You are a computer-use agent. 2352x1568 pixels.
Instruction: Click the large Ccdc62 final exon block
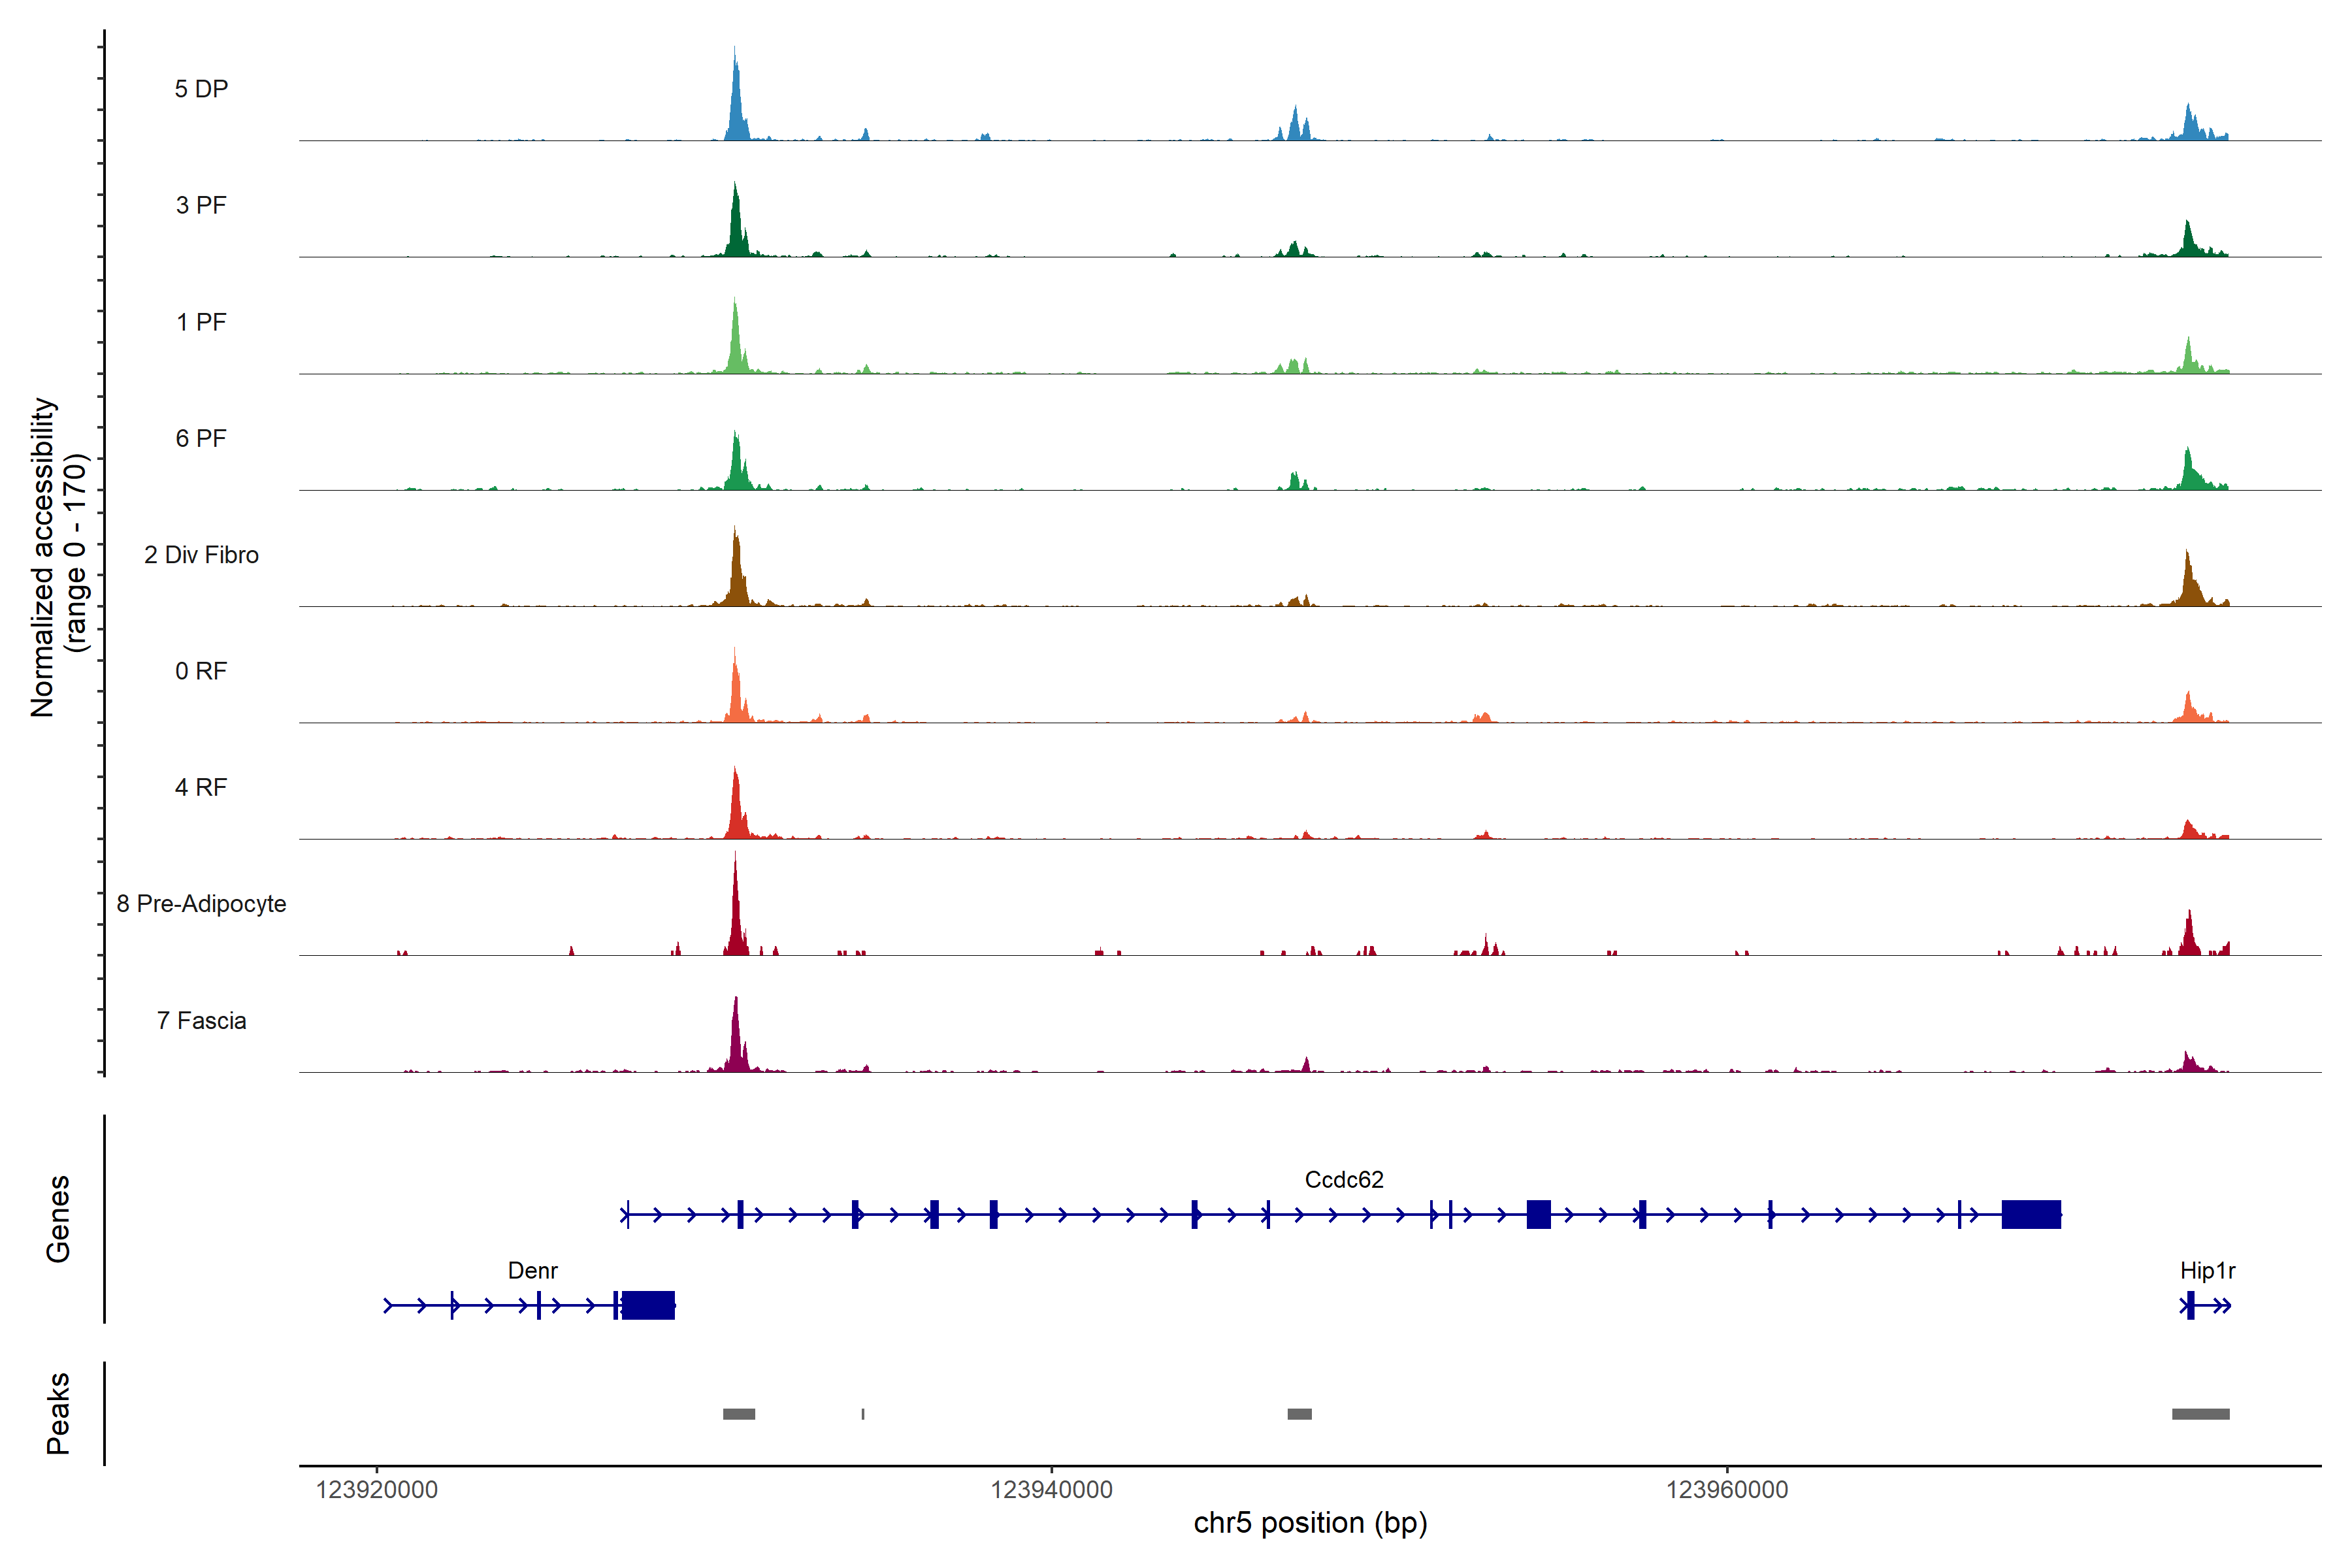[x=2030, y=1215]
